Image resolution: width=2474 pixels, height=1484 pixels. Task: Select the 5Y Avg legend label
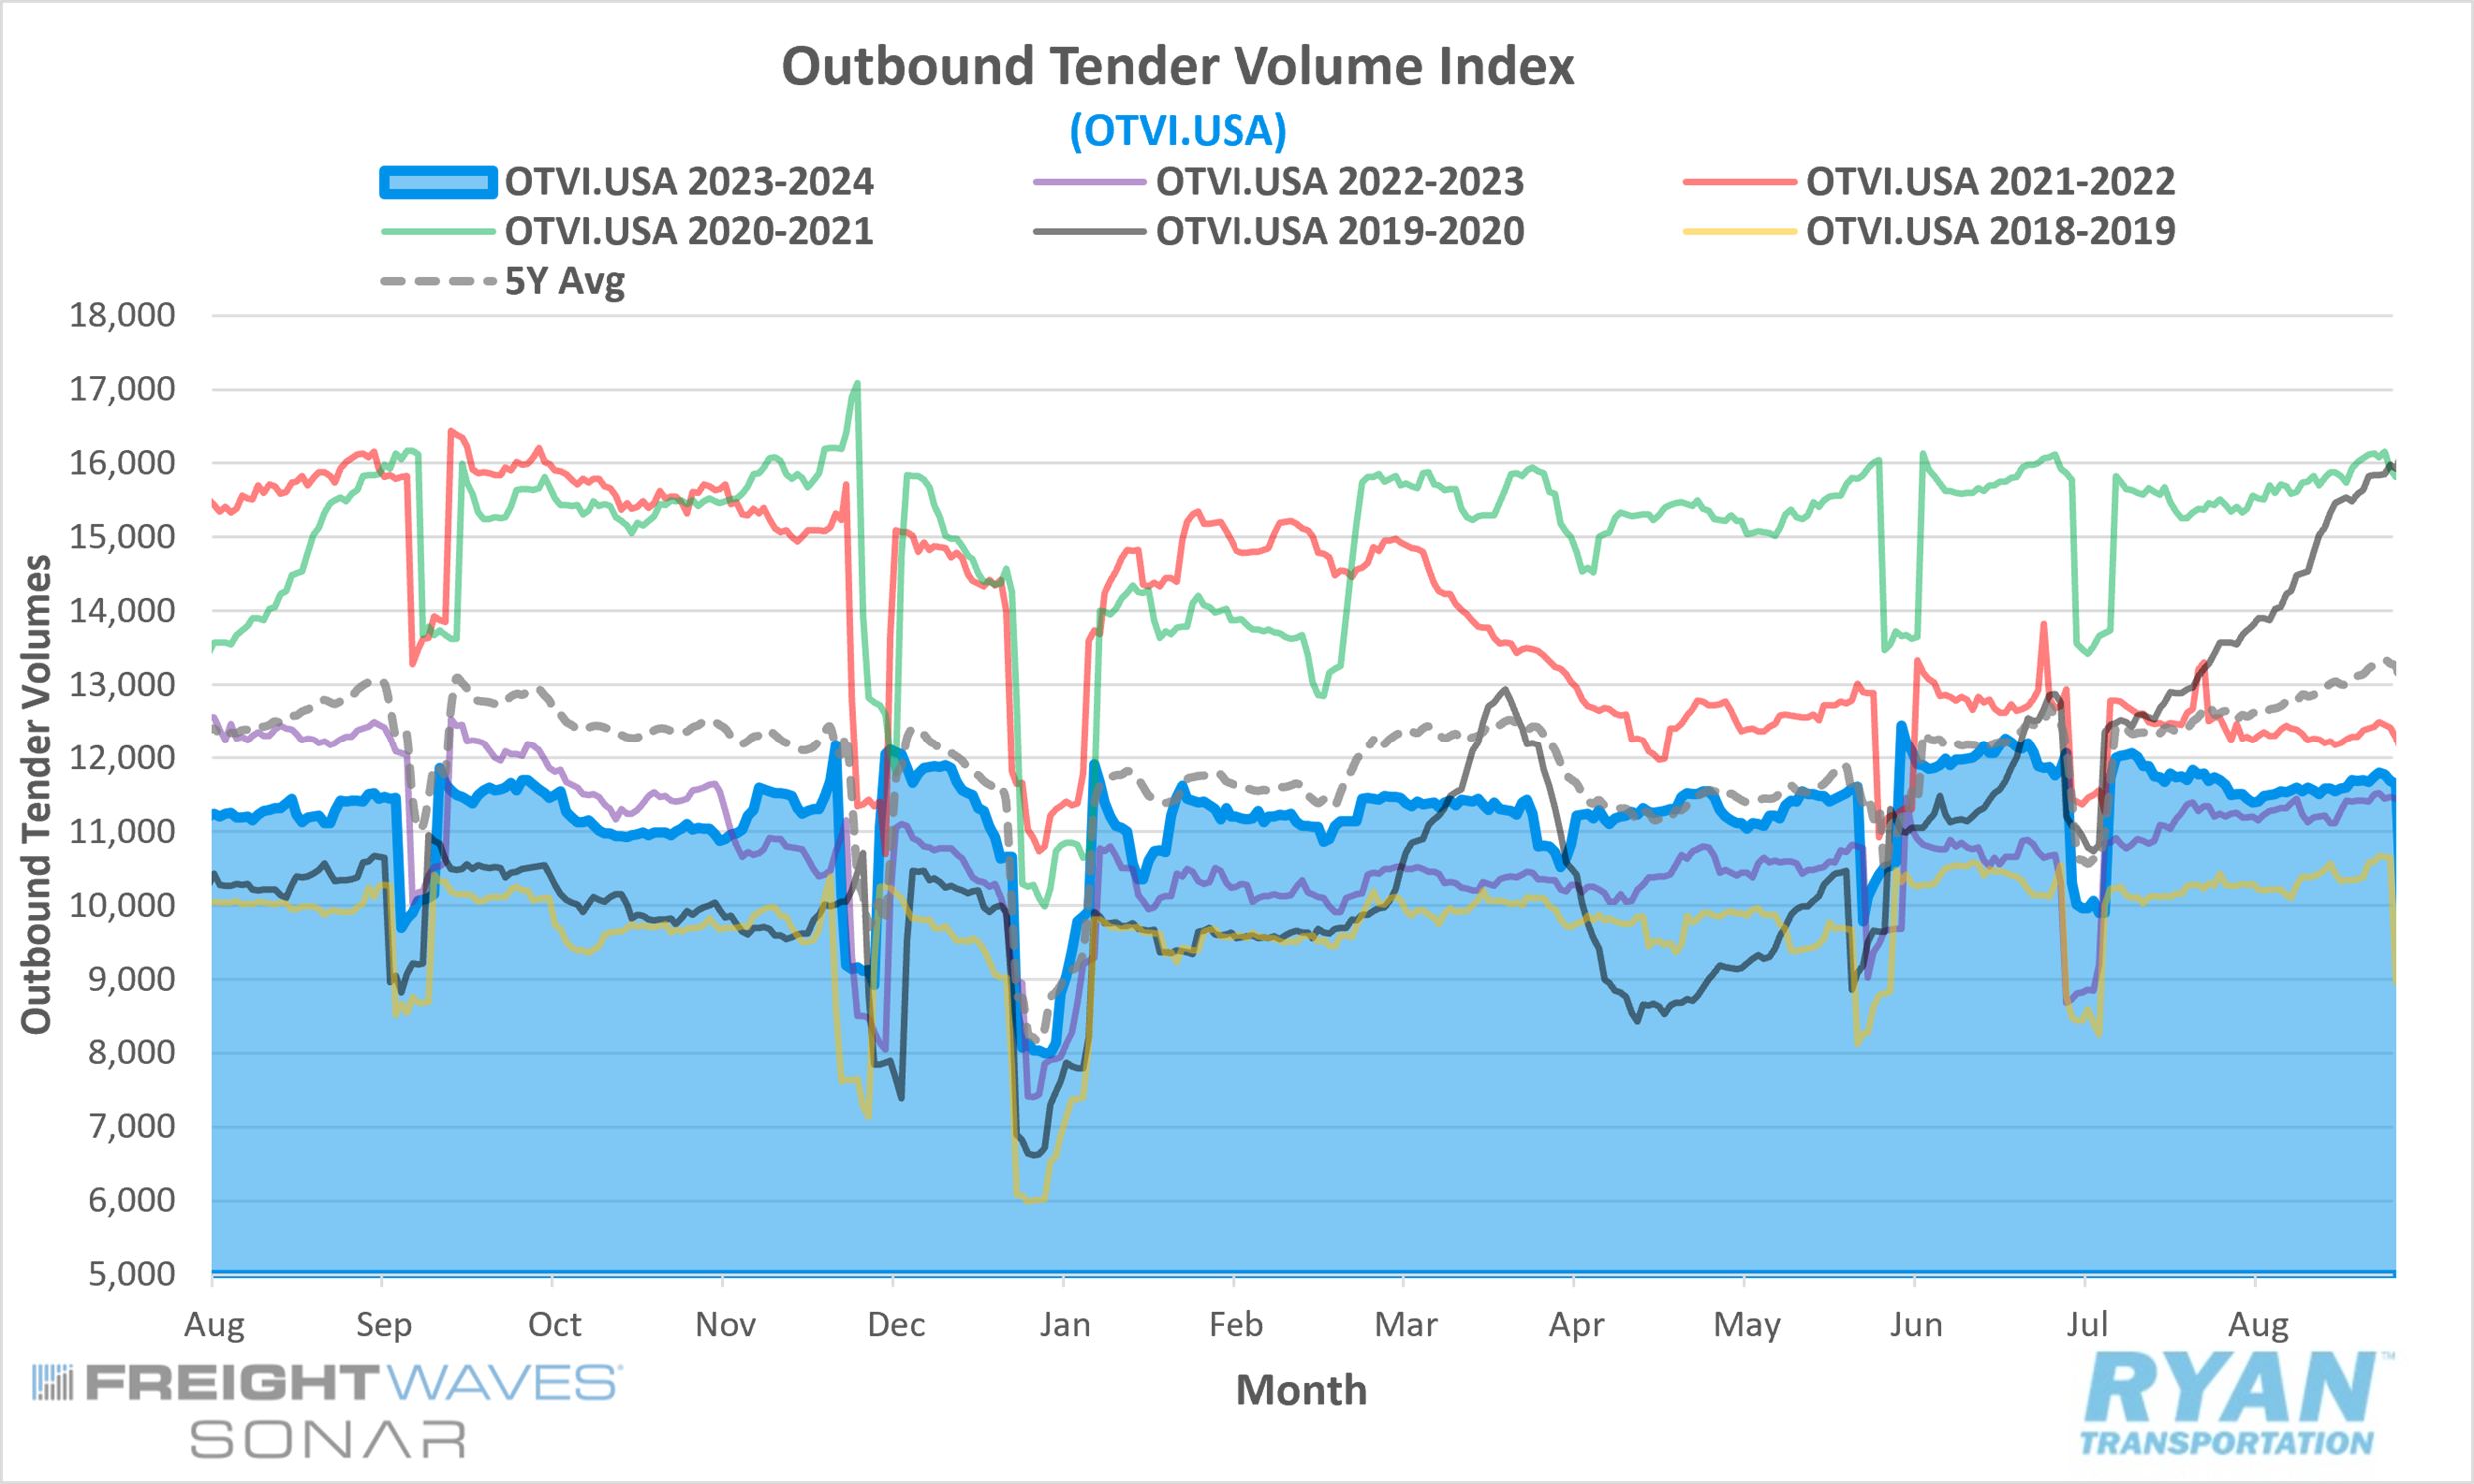565,282
